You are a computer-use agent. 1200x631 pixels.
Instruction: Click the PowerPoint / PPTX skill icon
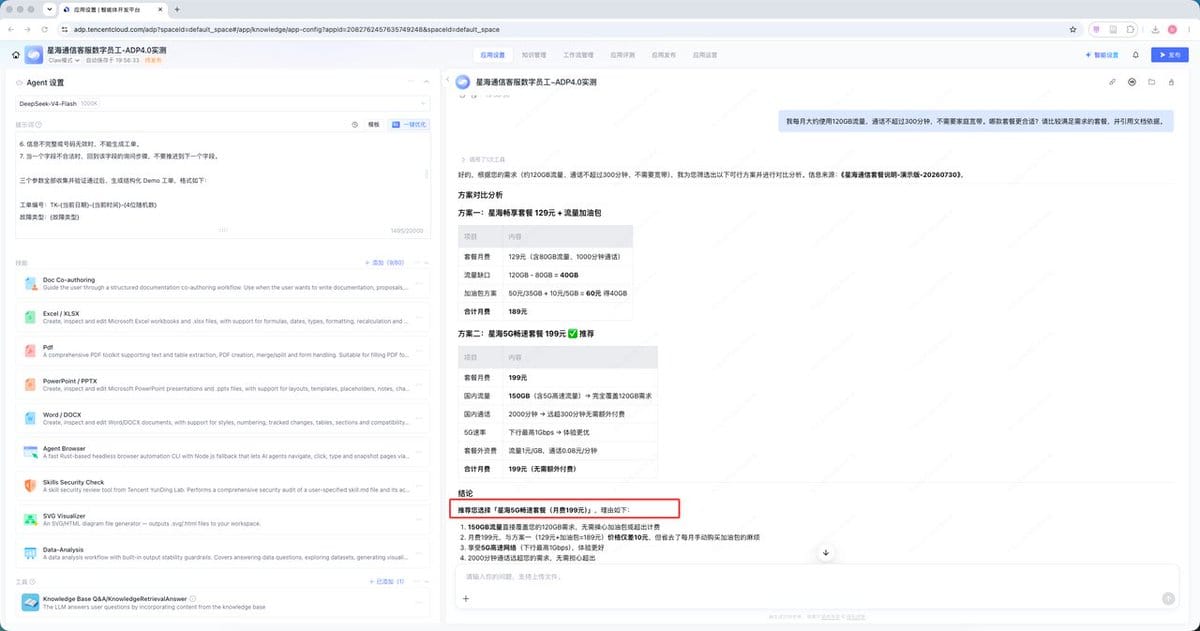(x=28, y=385)
